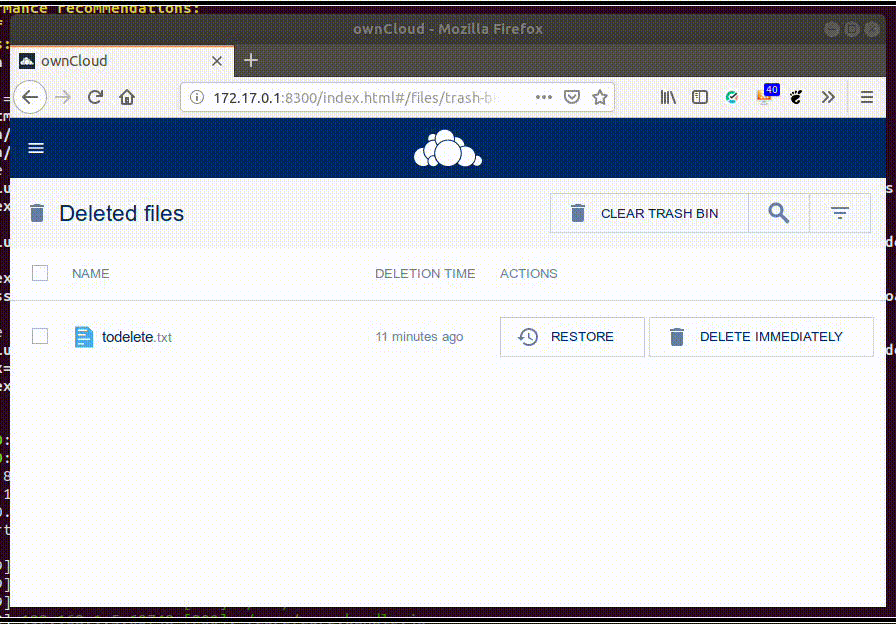Open the ownCloud sidebar hamburger menu
The width and height of the screenshot is (896, 624).
point(36,147)
